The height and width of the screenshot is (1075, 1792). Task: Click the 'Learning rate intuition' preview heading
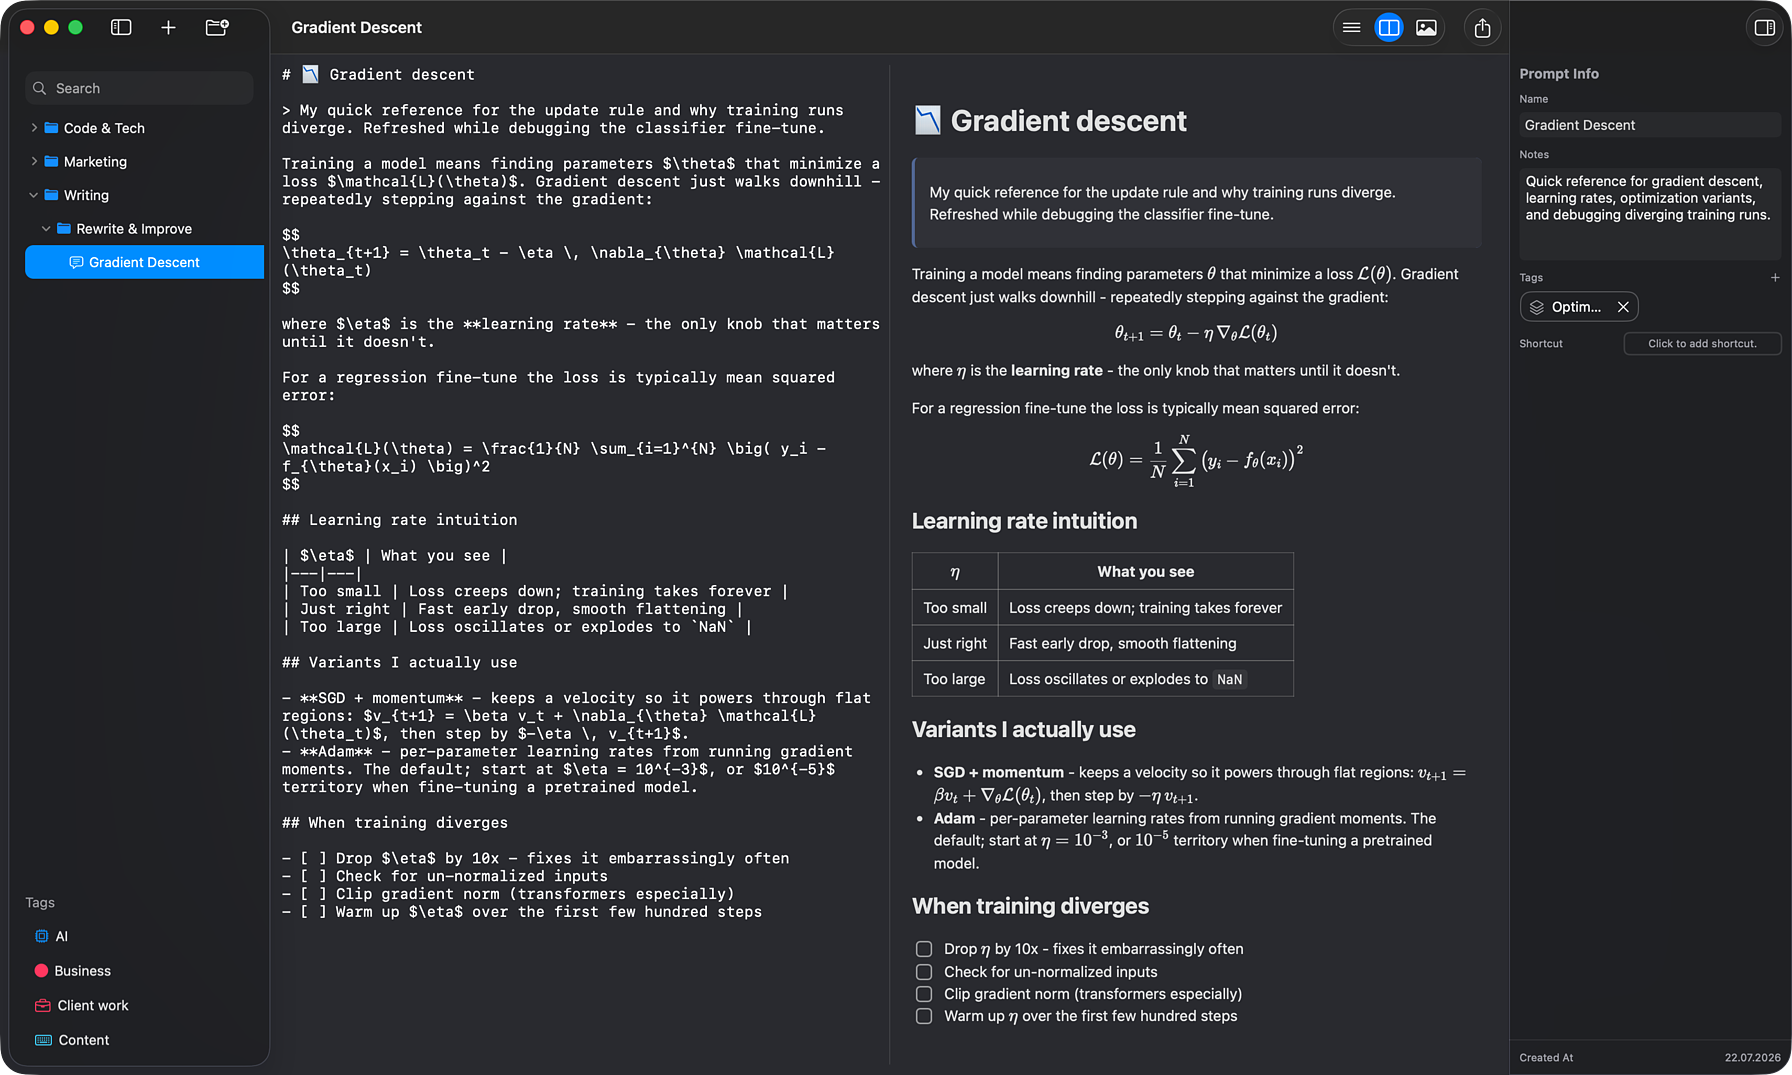tap(1024, 521)
